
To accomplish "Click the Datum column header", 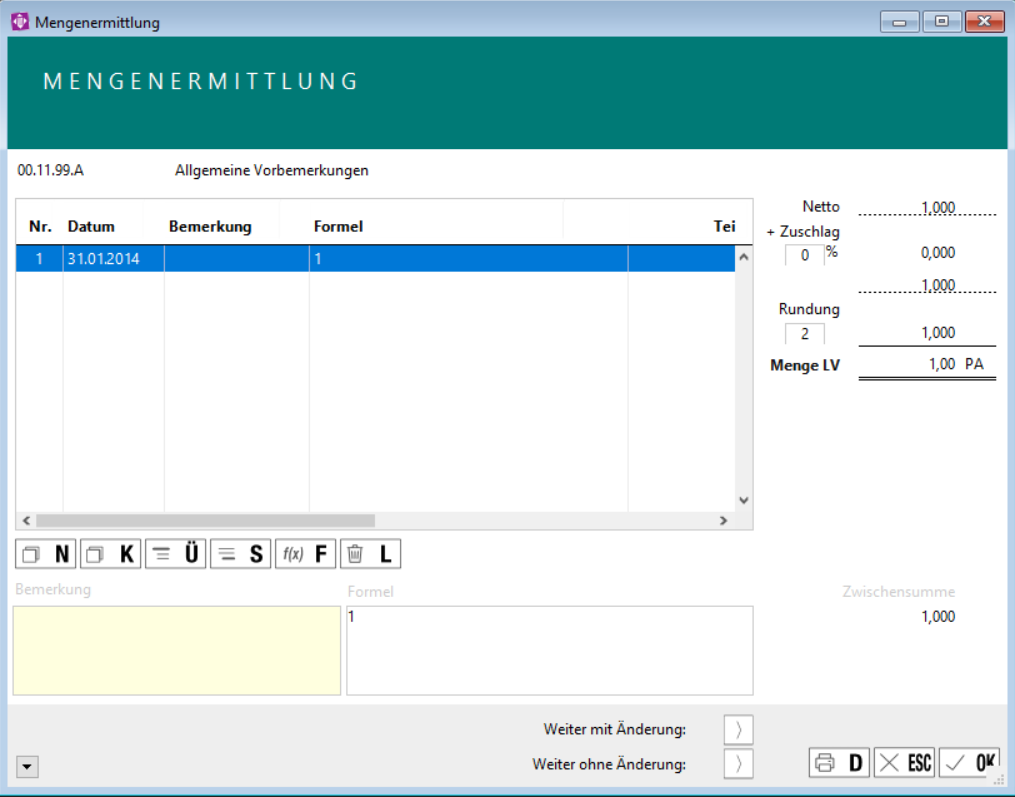I will (x=91, y=227).
